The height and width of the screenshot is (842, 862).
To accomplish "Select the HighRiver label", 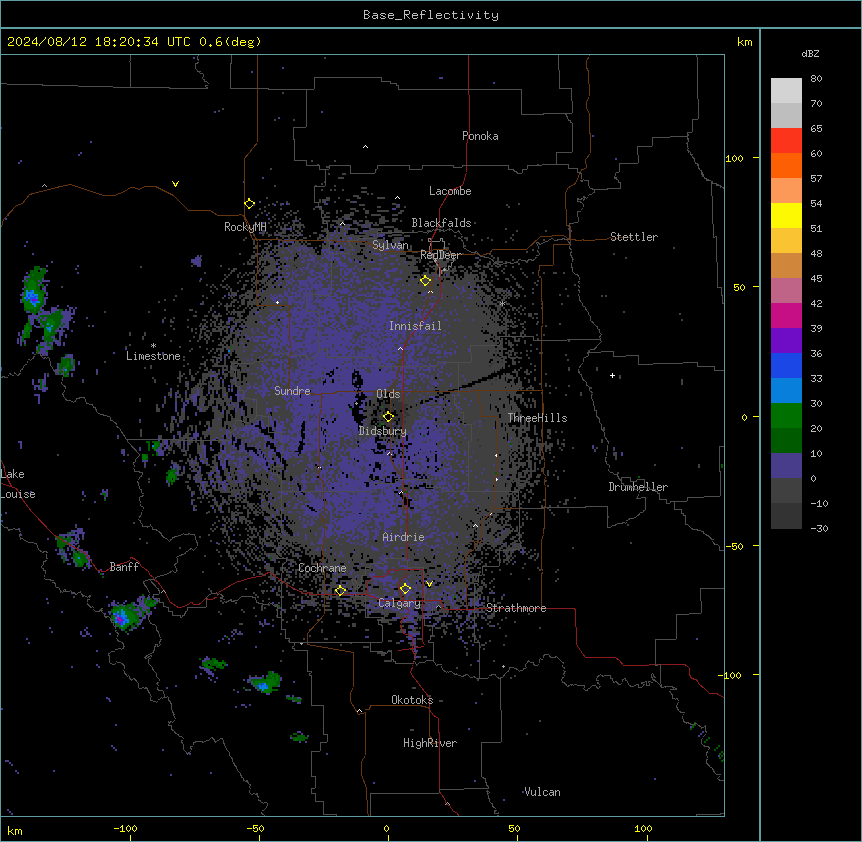I will pos(430,743).
